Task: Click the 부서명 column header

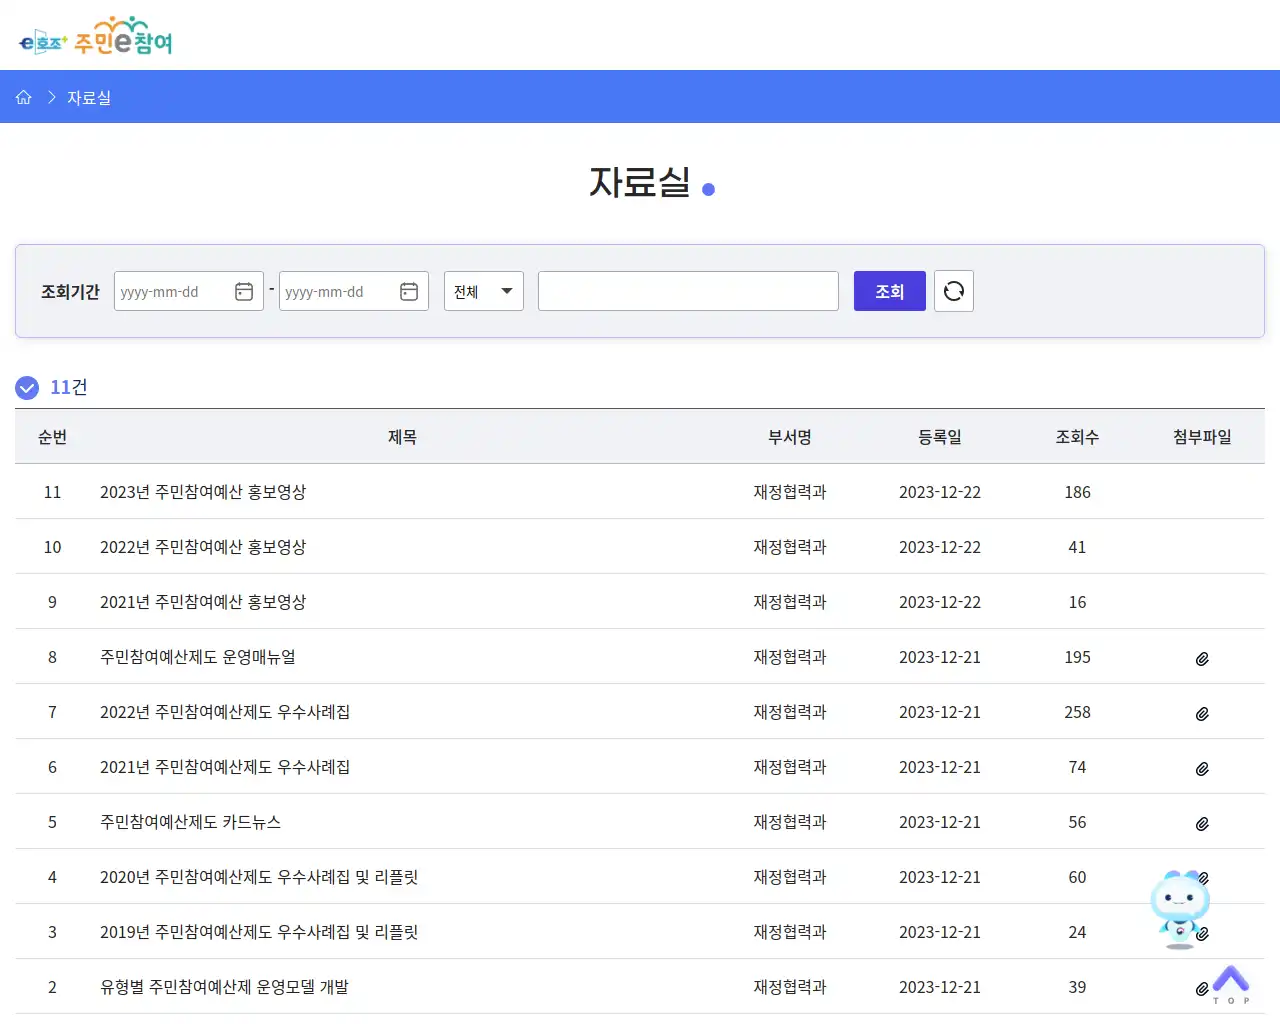Action: point(790,437)
